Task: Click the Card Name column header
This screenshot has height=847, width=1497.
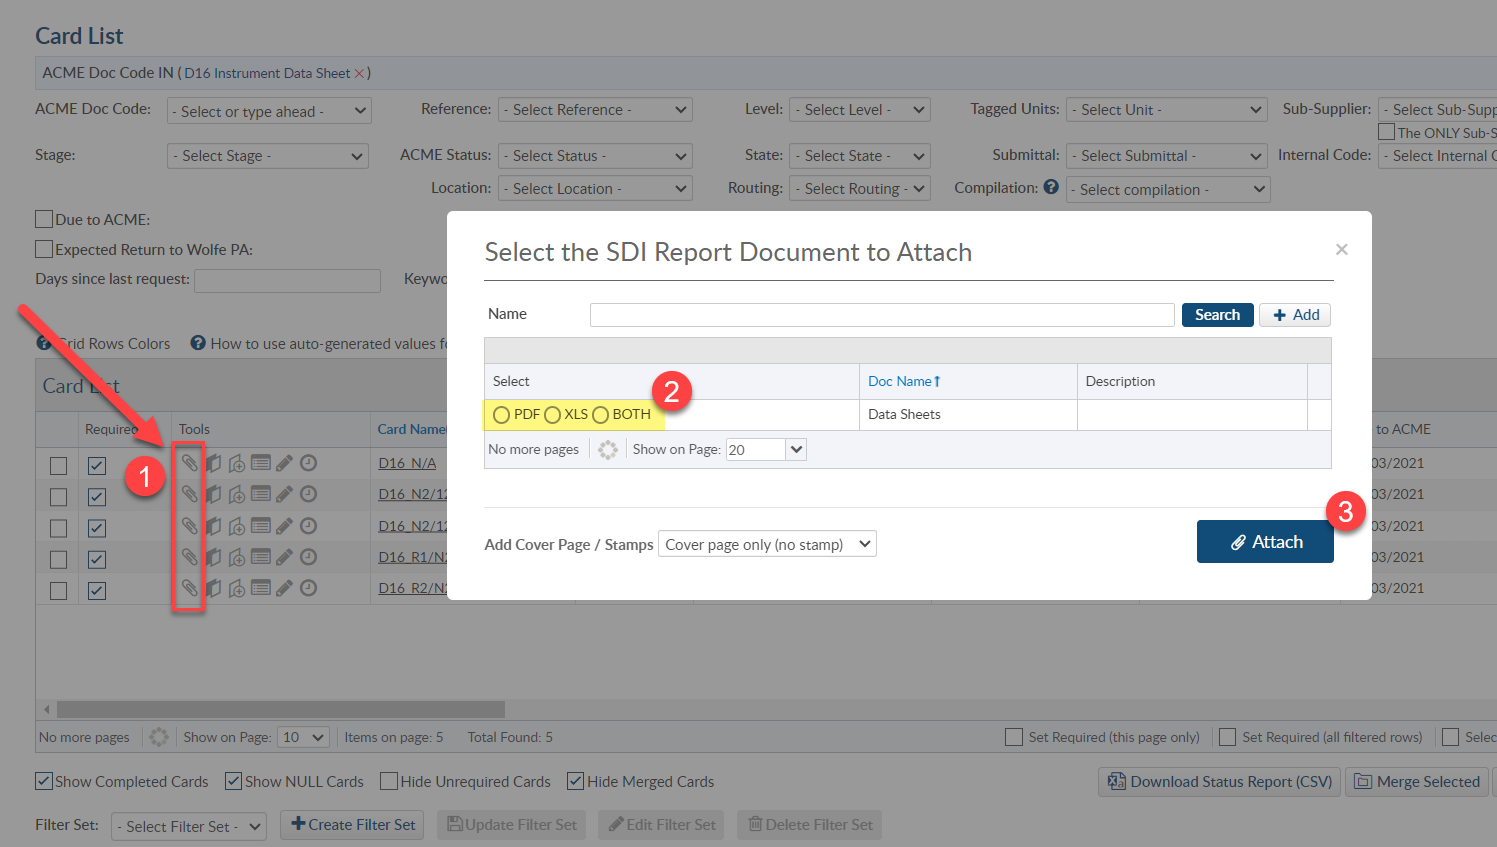Action: 412,429
